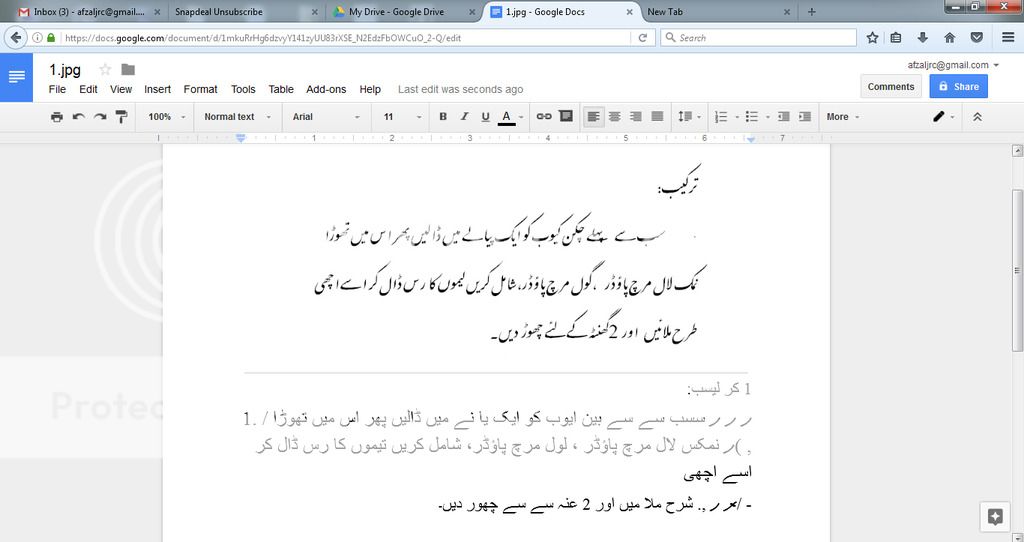Open the text color picker
This screenshot has height=542, width=1024.
[x=507, y=117]
